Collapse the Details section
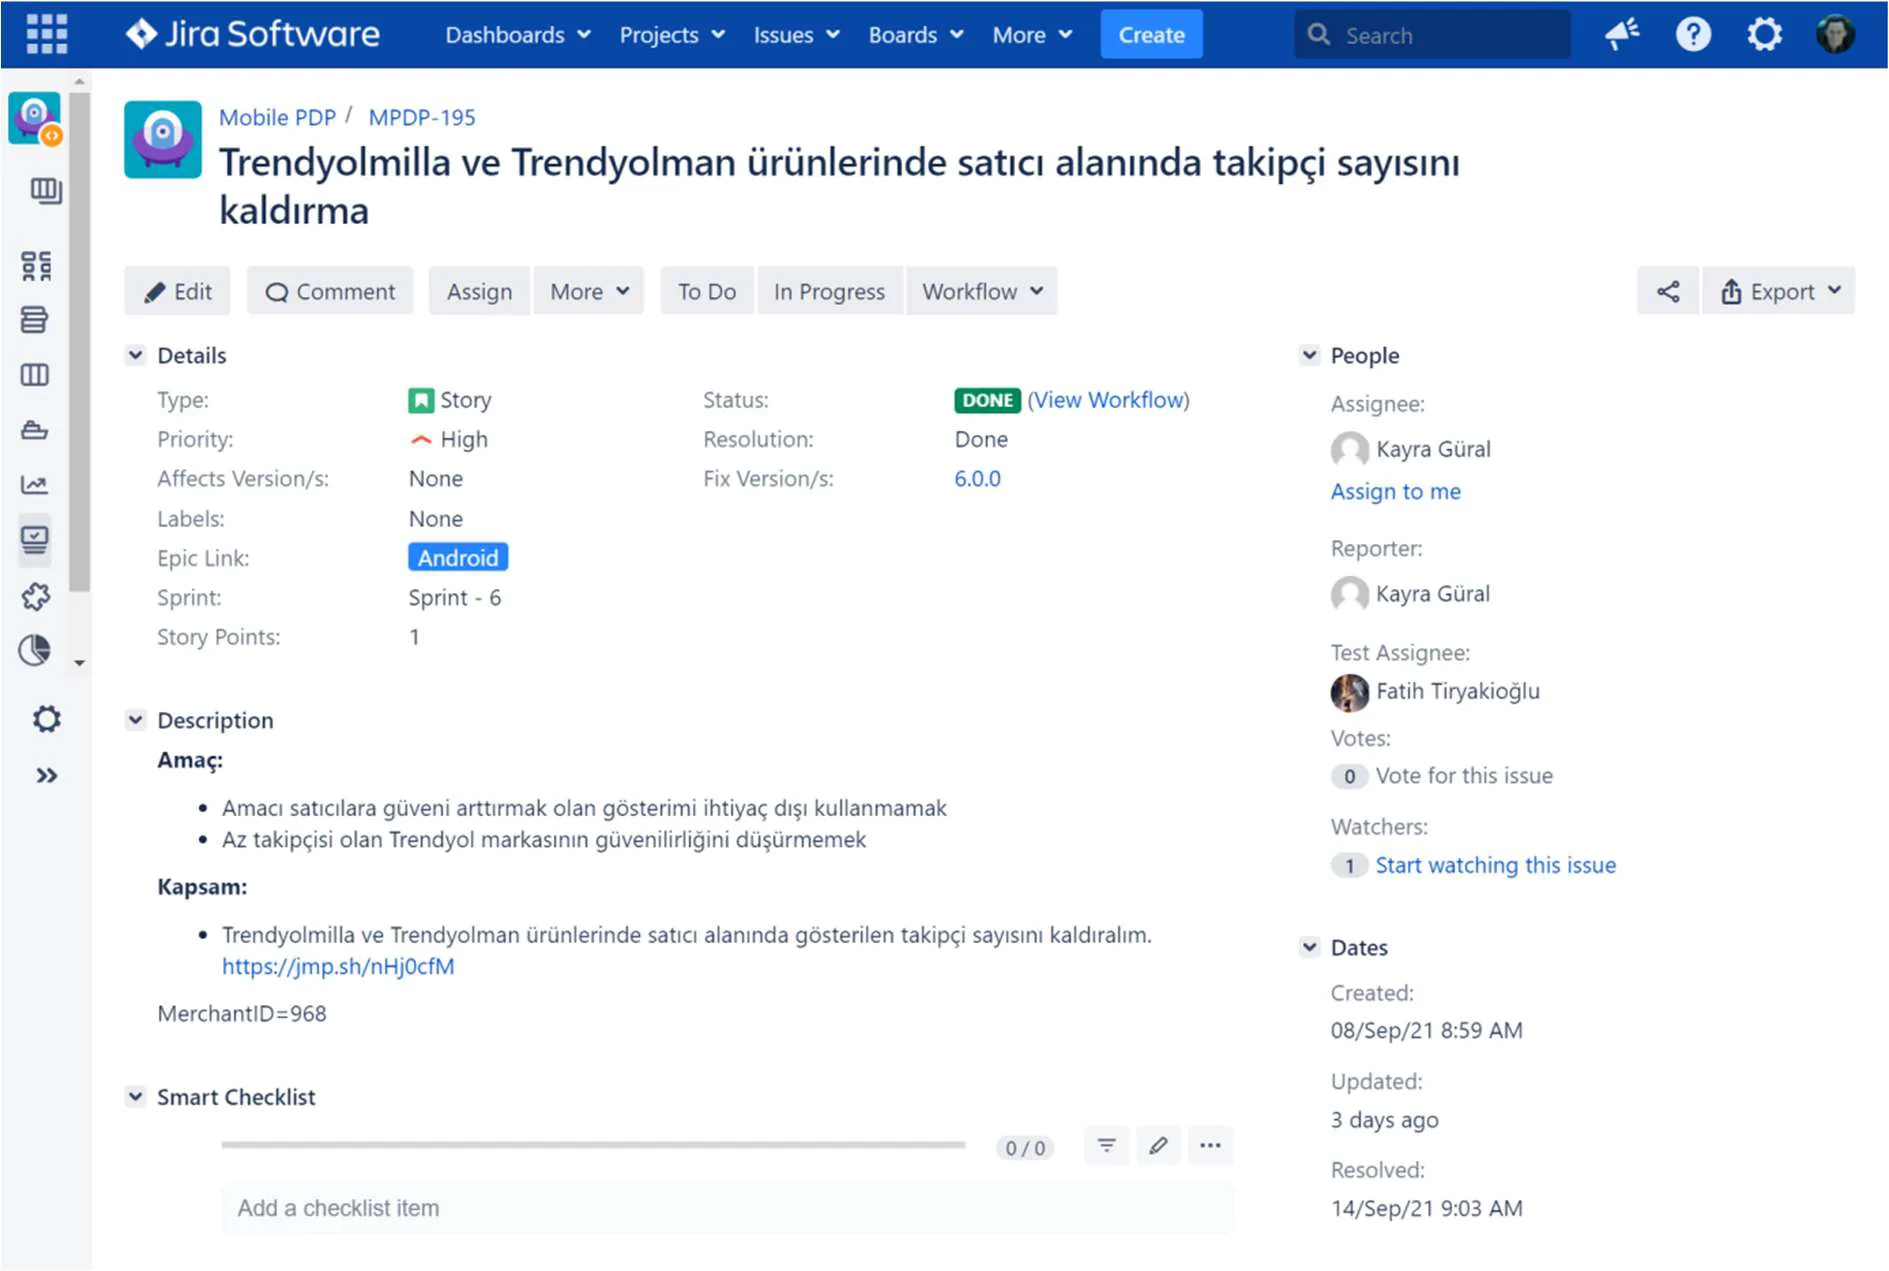Viewport: 1889px width, 1271px height. [136, 355]
